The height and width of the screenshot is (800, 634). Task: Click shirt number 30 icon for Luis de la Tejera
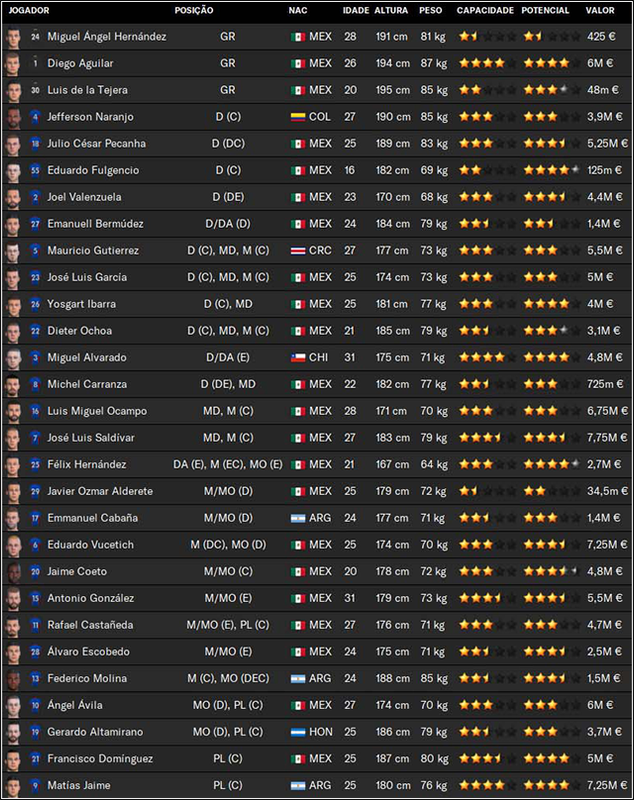click(35, 90)
